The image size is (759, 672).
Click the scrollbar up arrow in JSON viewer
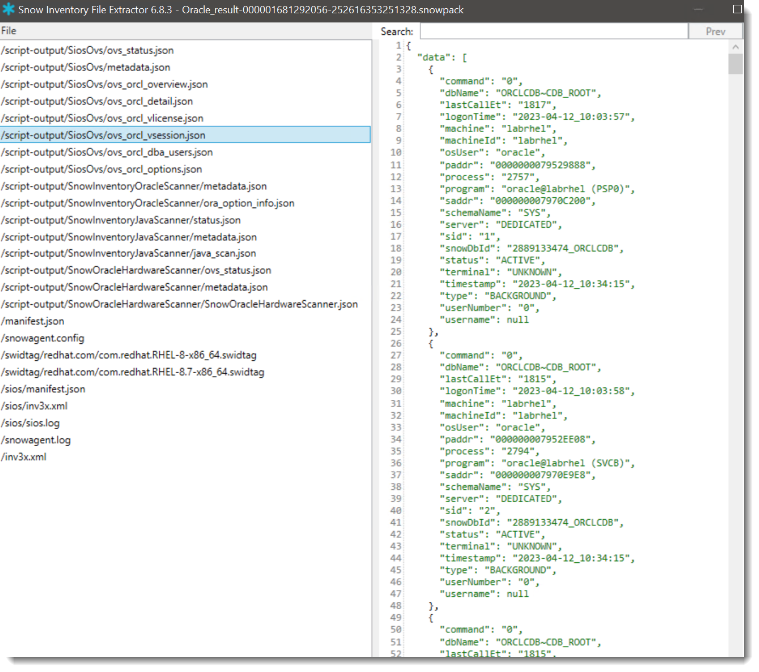point(735,47)
